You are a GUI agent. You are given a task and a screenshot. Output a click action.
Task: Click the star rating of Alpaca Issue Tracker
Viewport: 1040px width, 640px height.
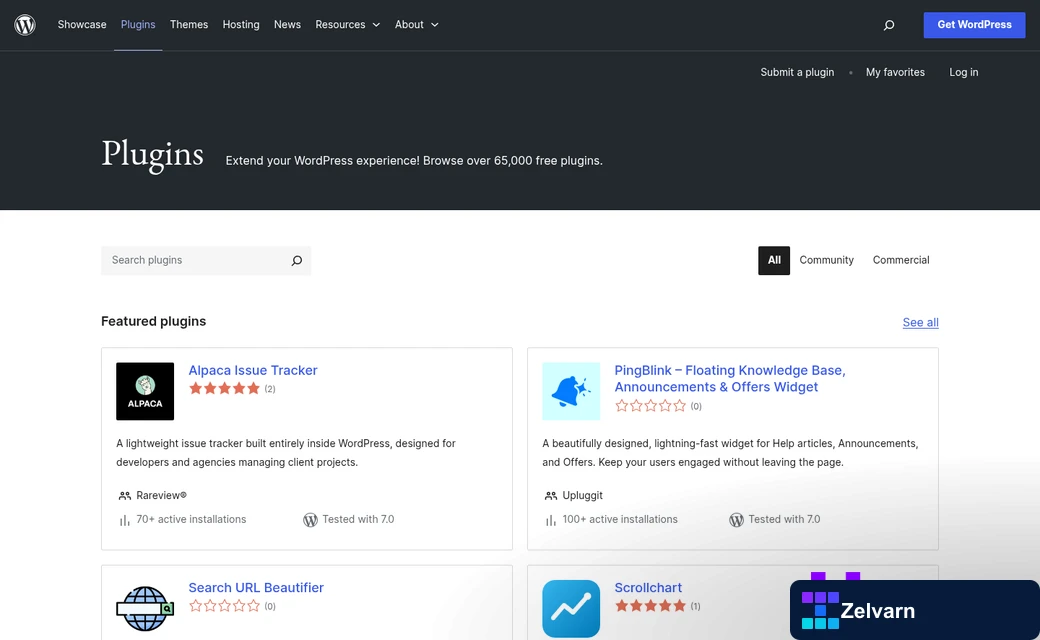(224, 389)
